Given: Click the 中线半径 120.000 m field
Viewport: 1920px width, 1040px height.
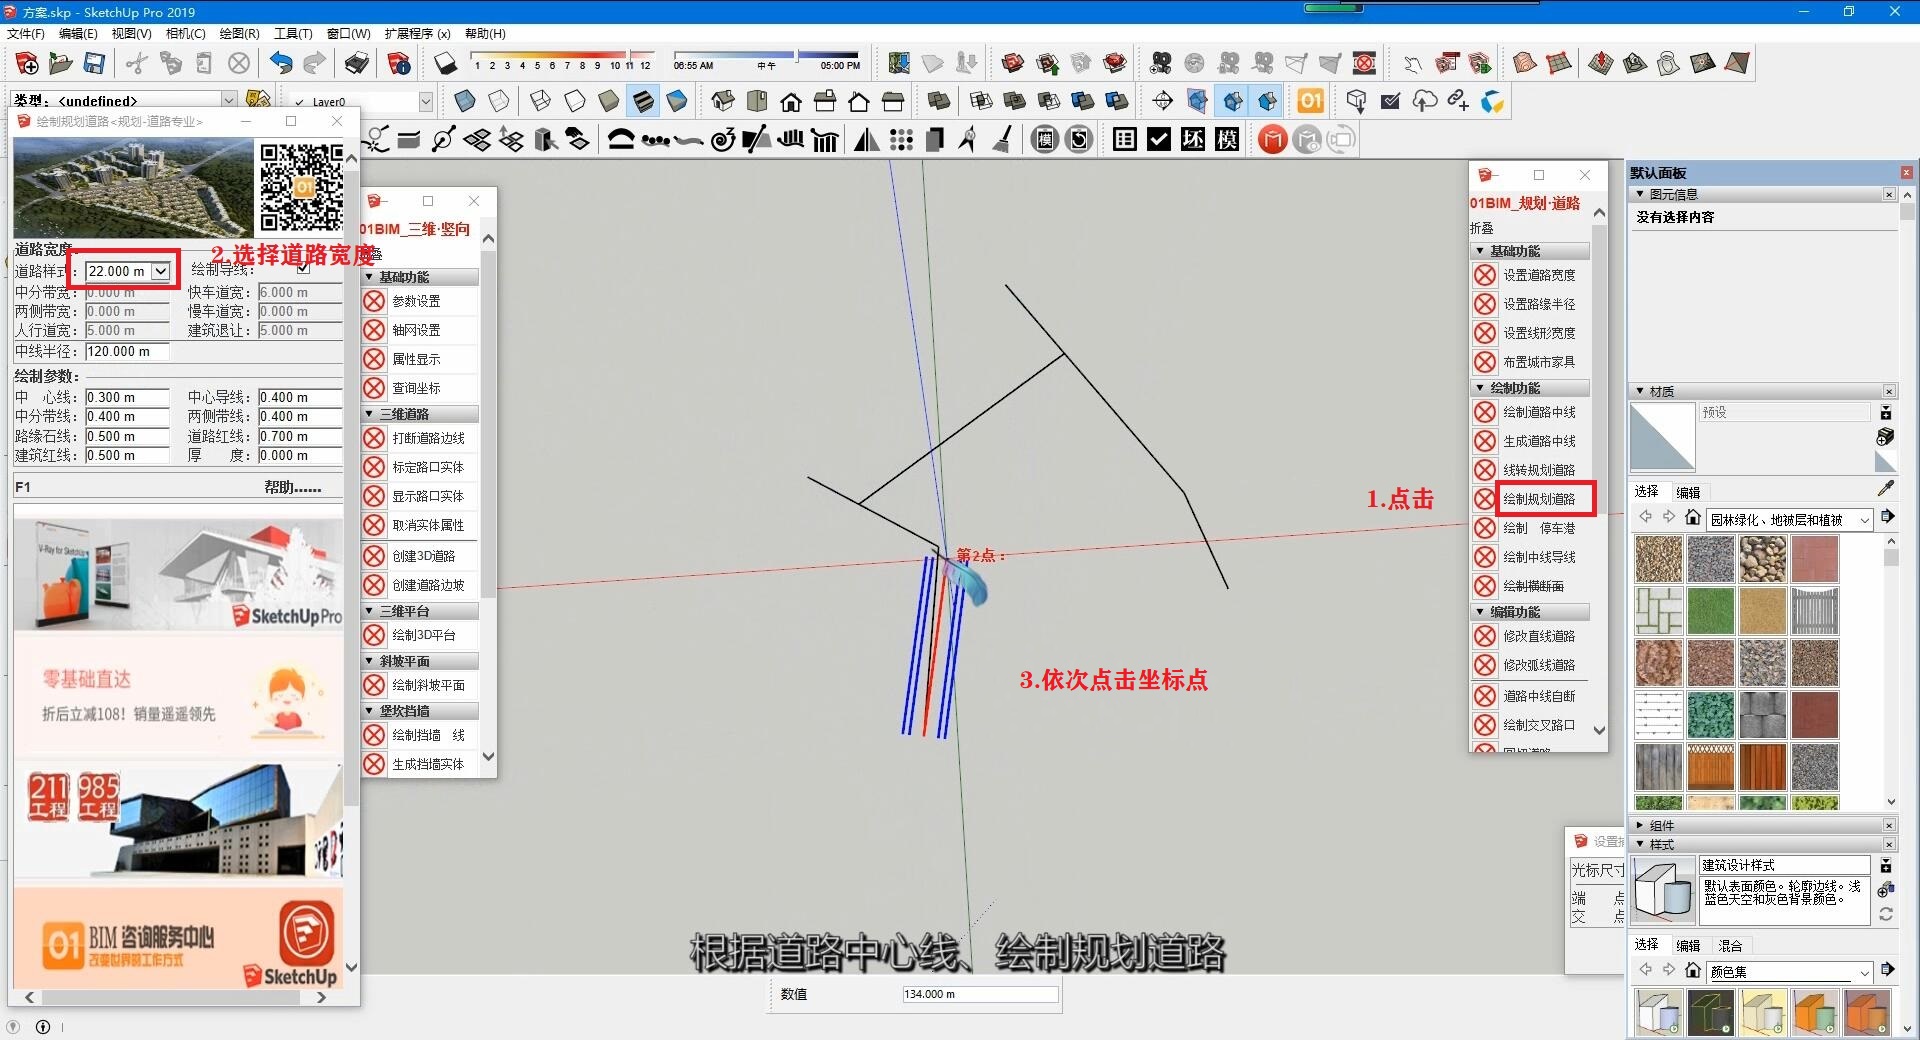Looking at the screenshot, I should pos(127,351).
